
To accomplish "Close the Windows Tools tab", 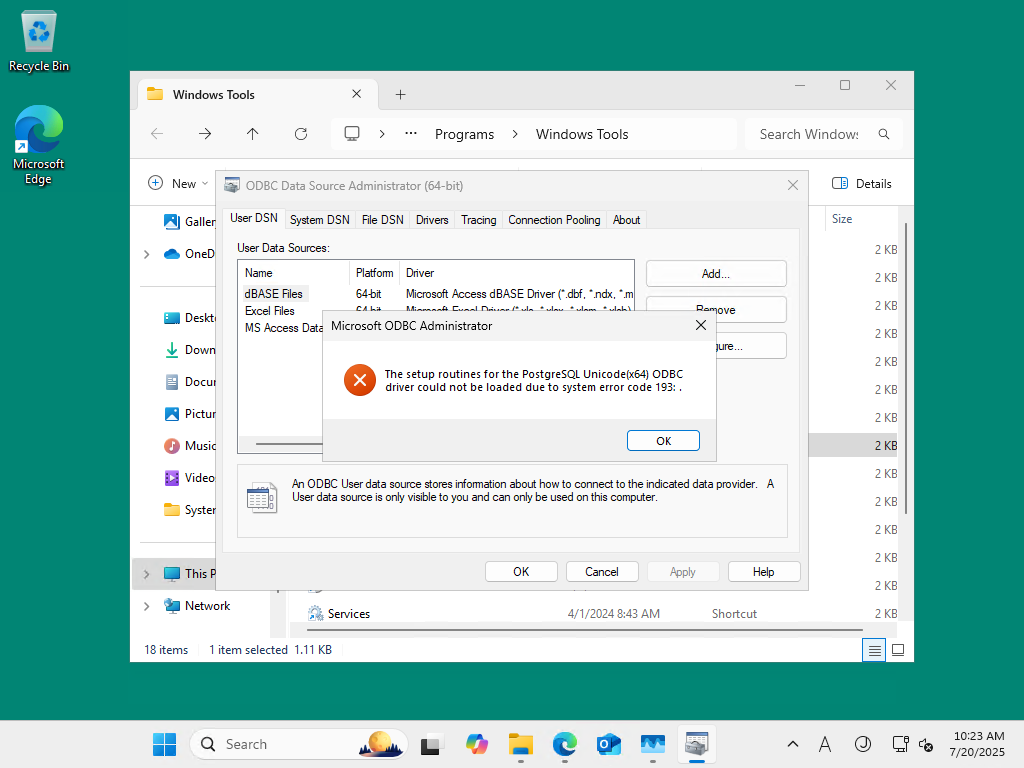I will [357, 94].
